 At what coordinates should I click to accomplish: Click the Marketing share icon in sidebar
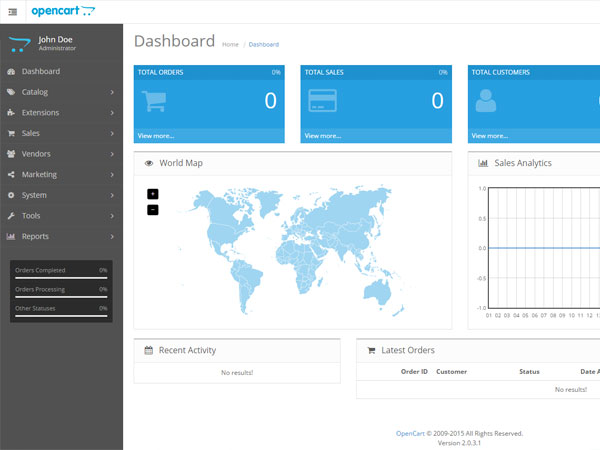click(x=11, y=175)
